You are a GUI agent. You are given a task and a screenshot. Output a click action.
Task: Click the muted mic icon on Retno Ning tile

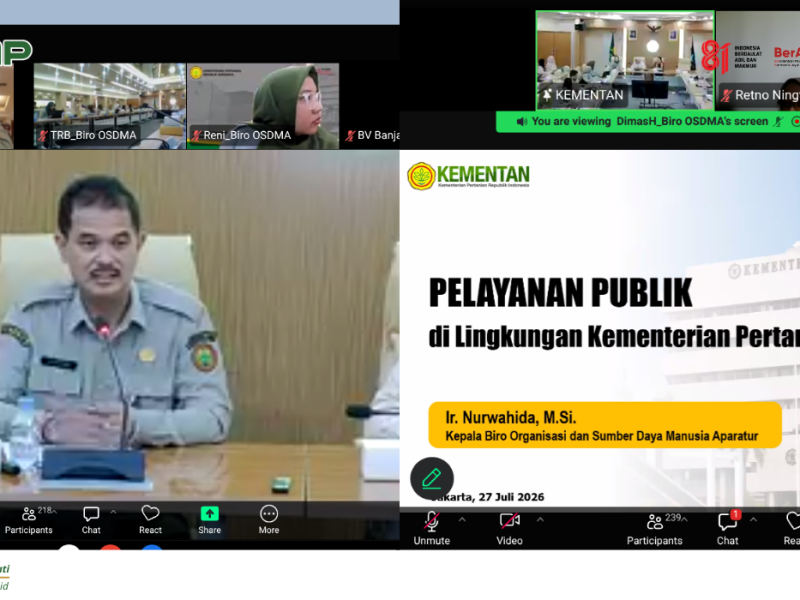727,95
